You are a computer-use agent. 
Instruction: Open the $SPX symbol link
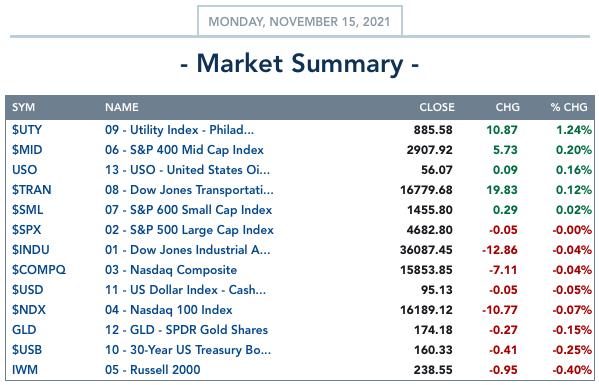[x=26, y=230]
